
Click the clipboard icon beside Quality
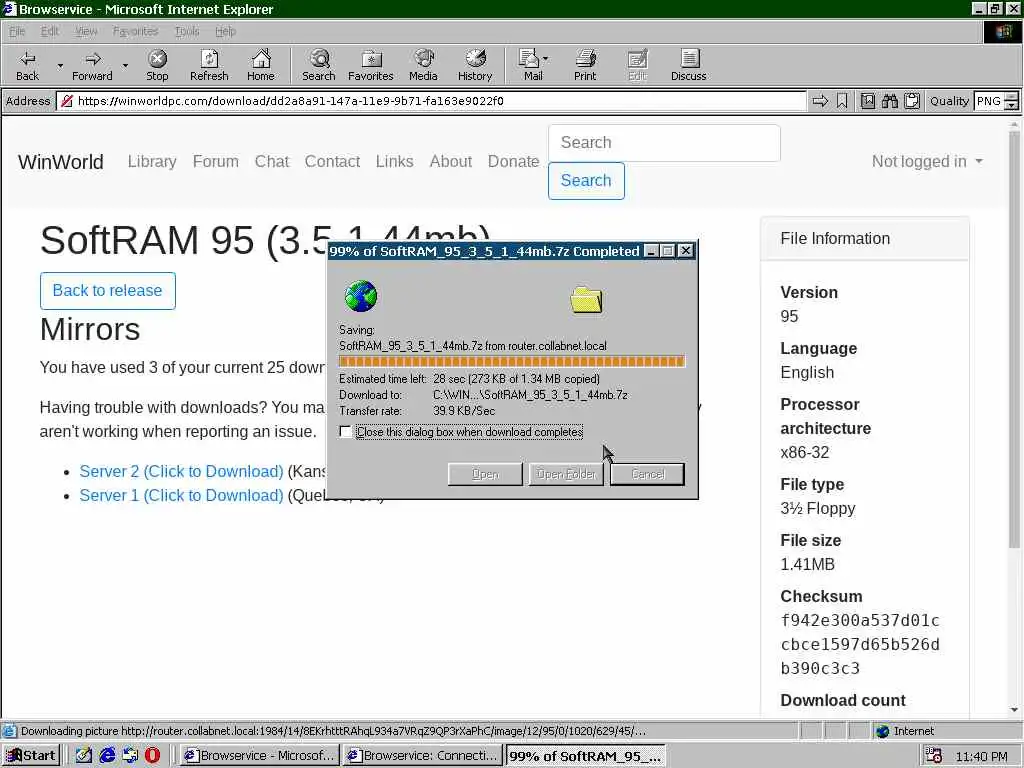tap(912, 101)
